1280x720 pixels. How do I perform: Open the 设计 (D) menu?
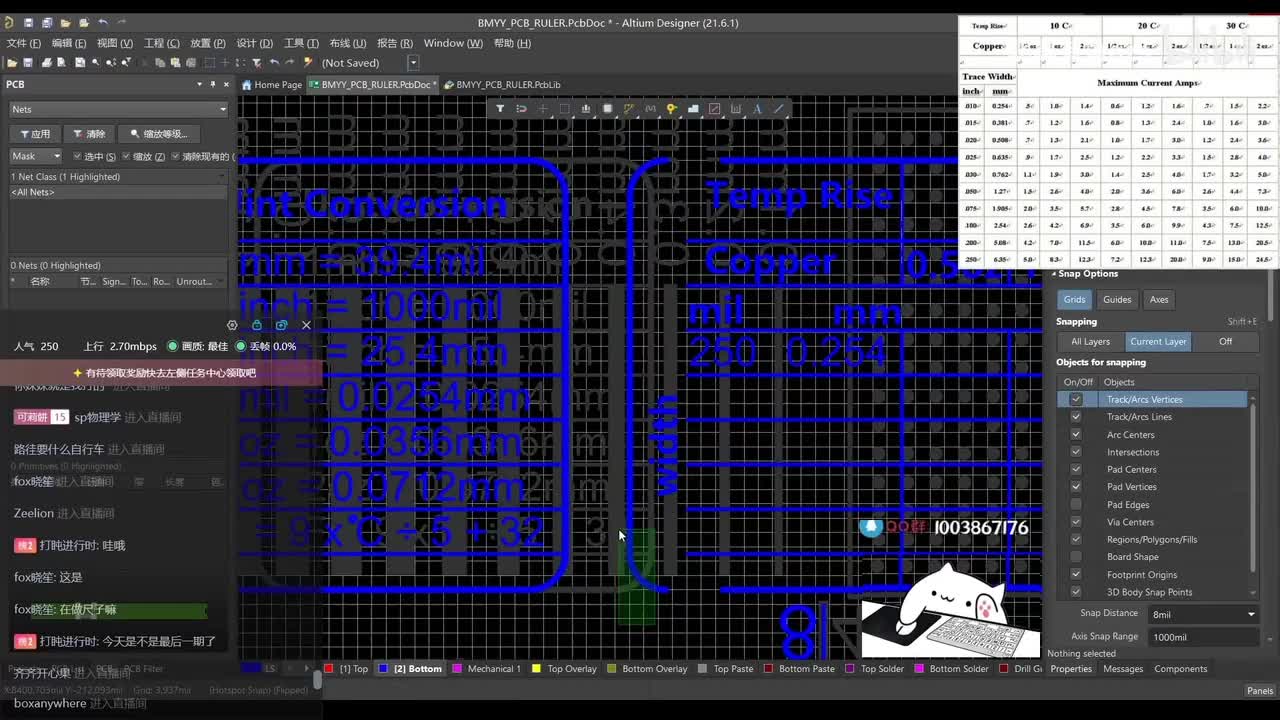pos(254,43)
